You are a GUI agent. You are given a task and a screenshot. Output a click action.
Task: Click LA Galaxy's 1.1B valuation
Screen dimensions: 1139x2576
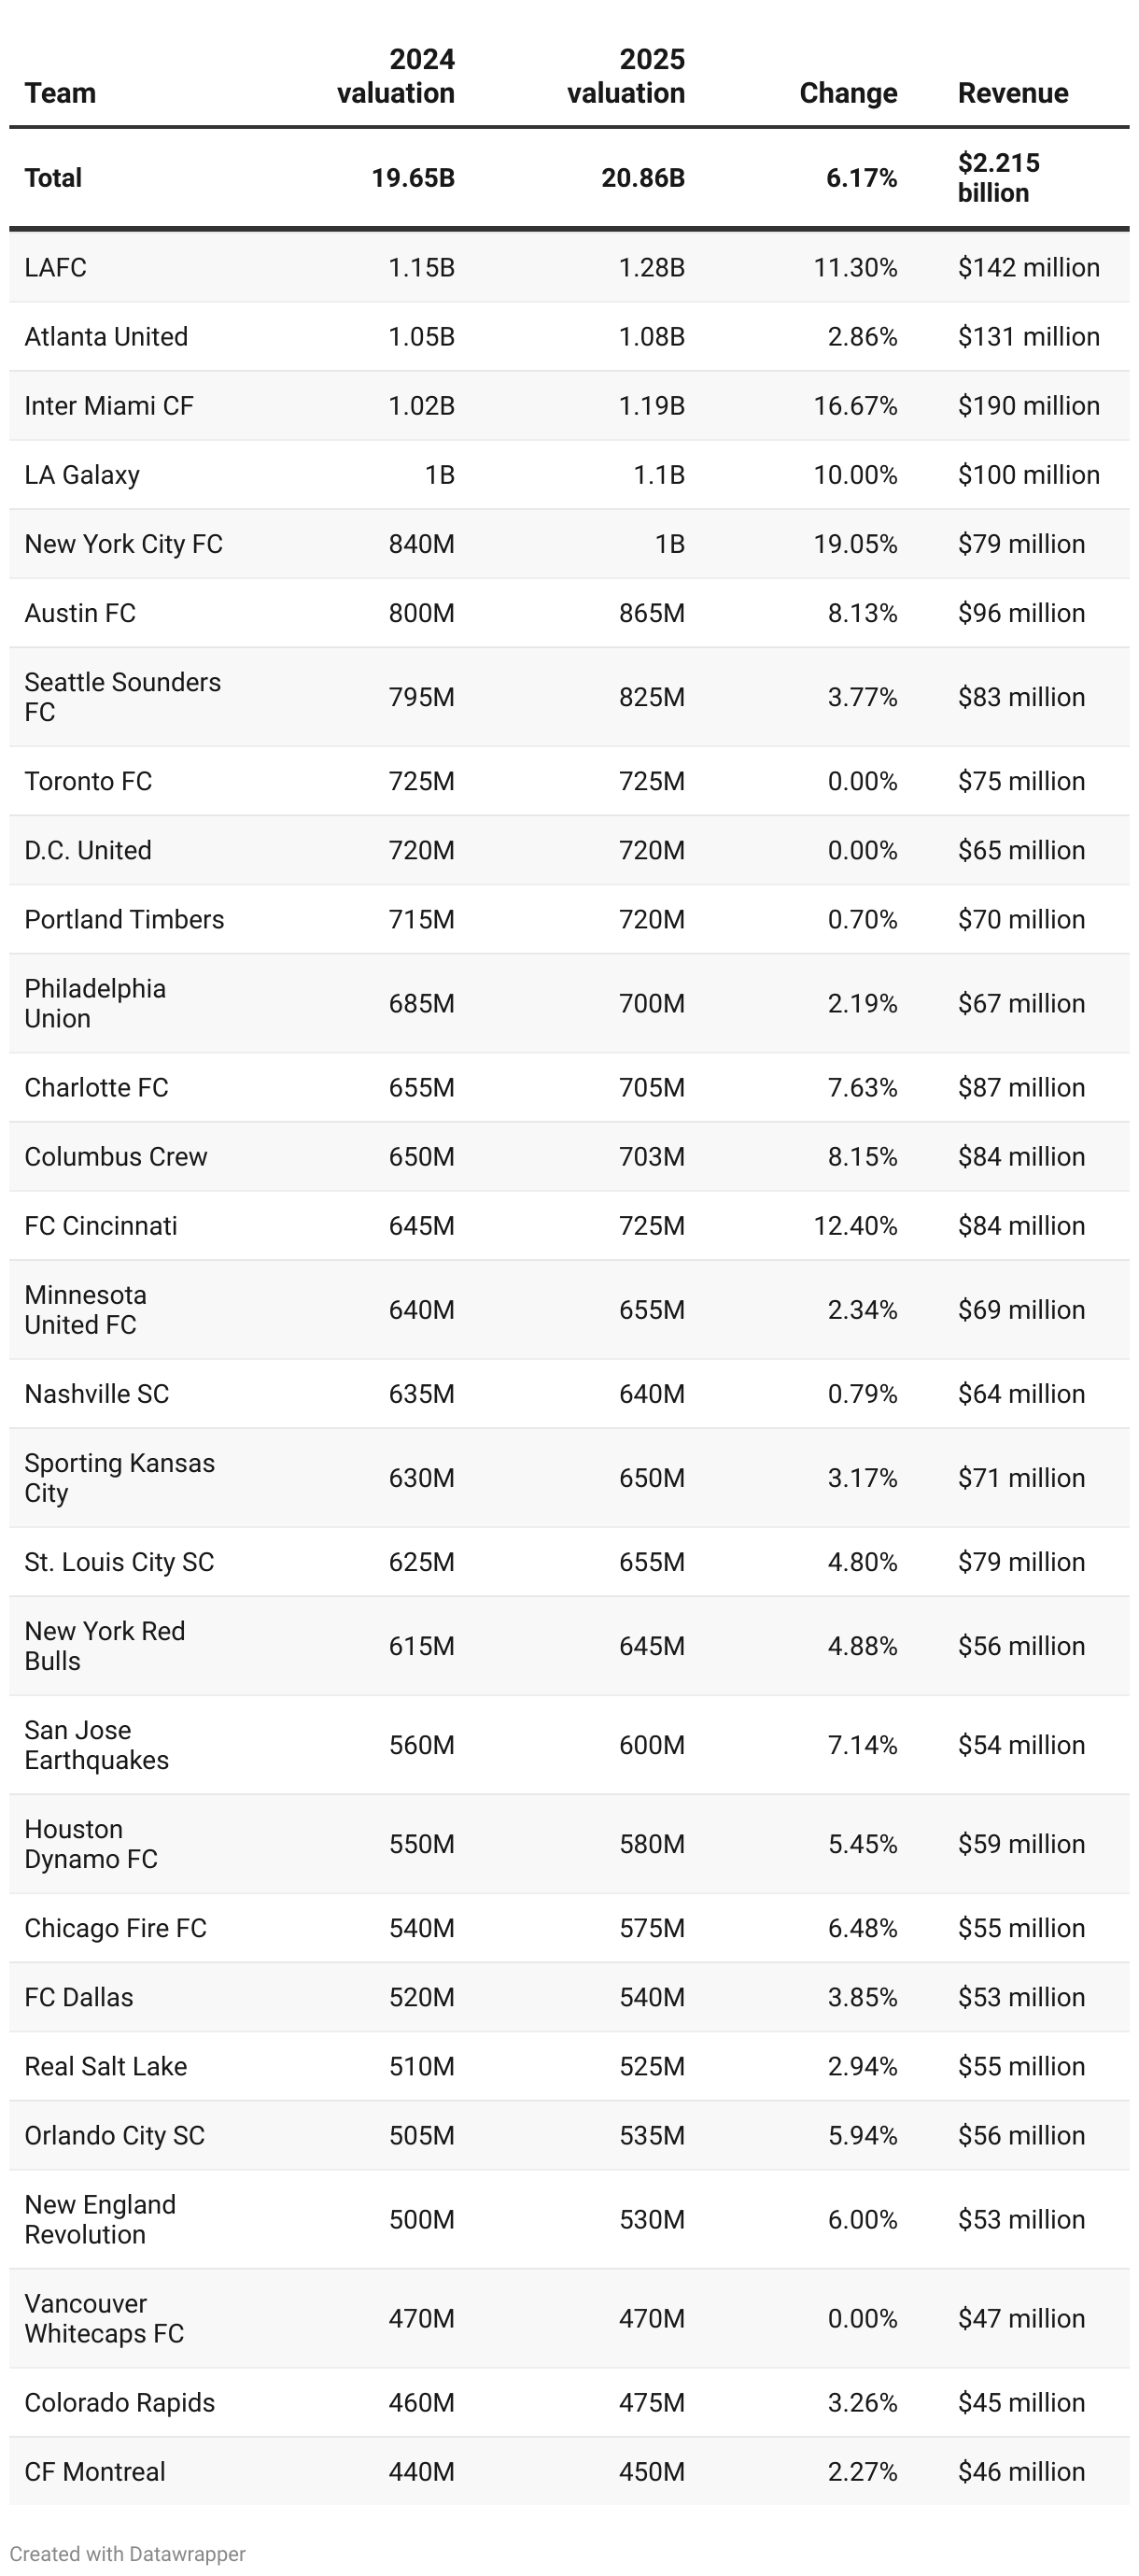tap(659, 474)
